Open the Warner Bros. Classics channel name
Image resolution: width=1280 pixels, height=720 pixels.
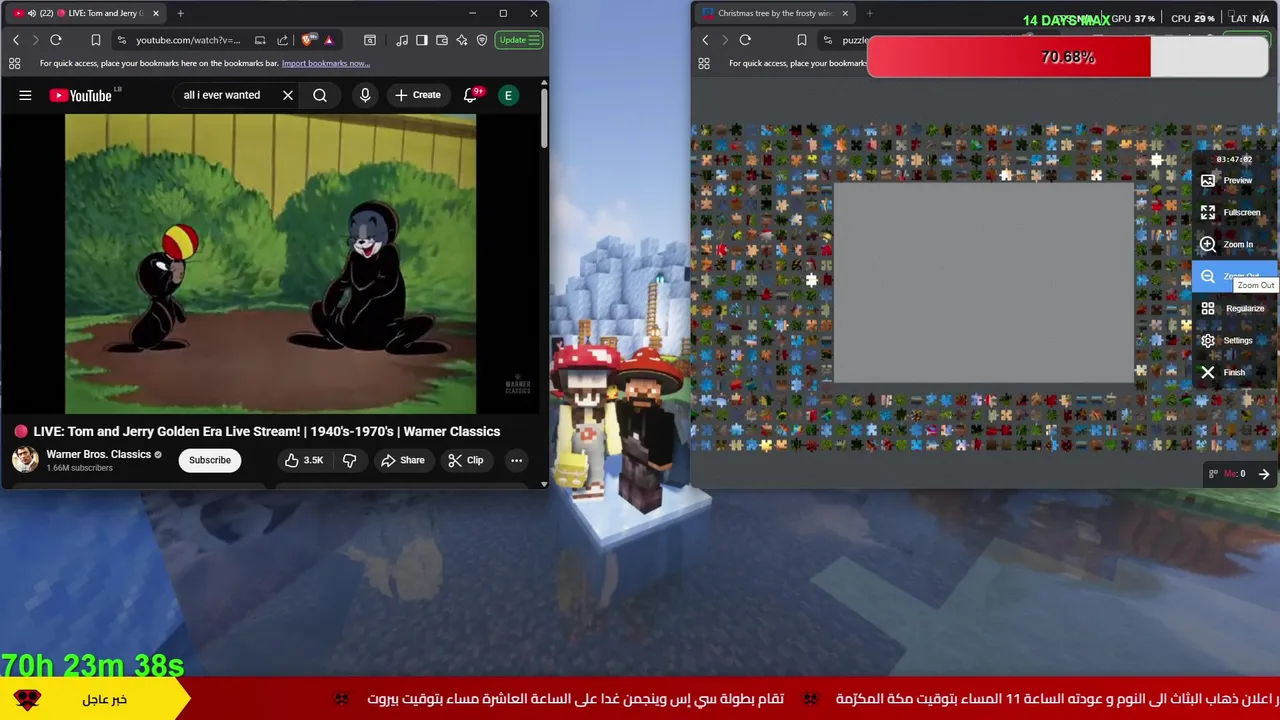(99, 454)
